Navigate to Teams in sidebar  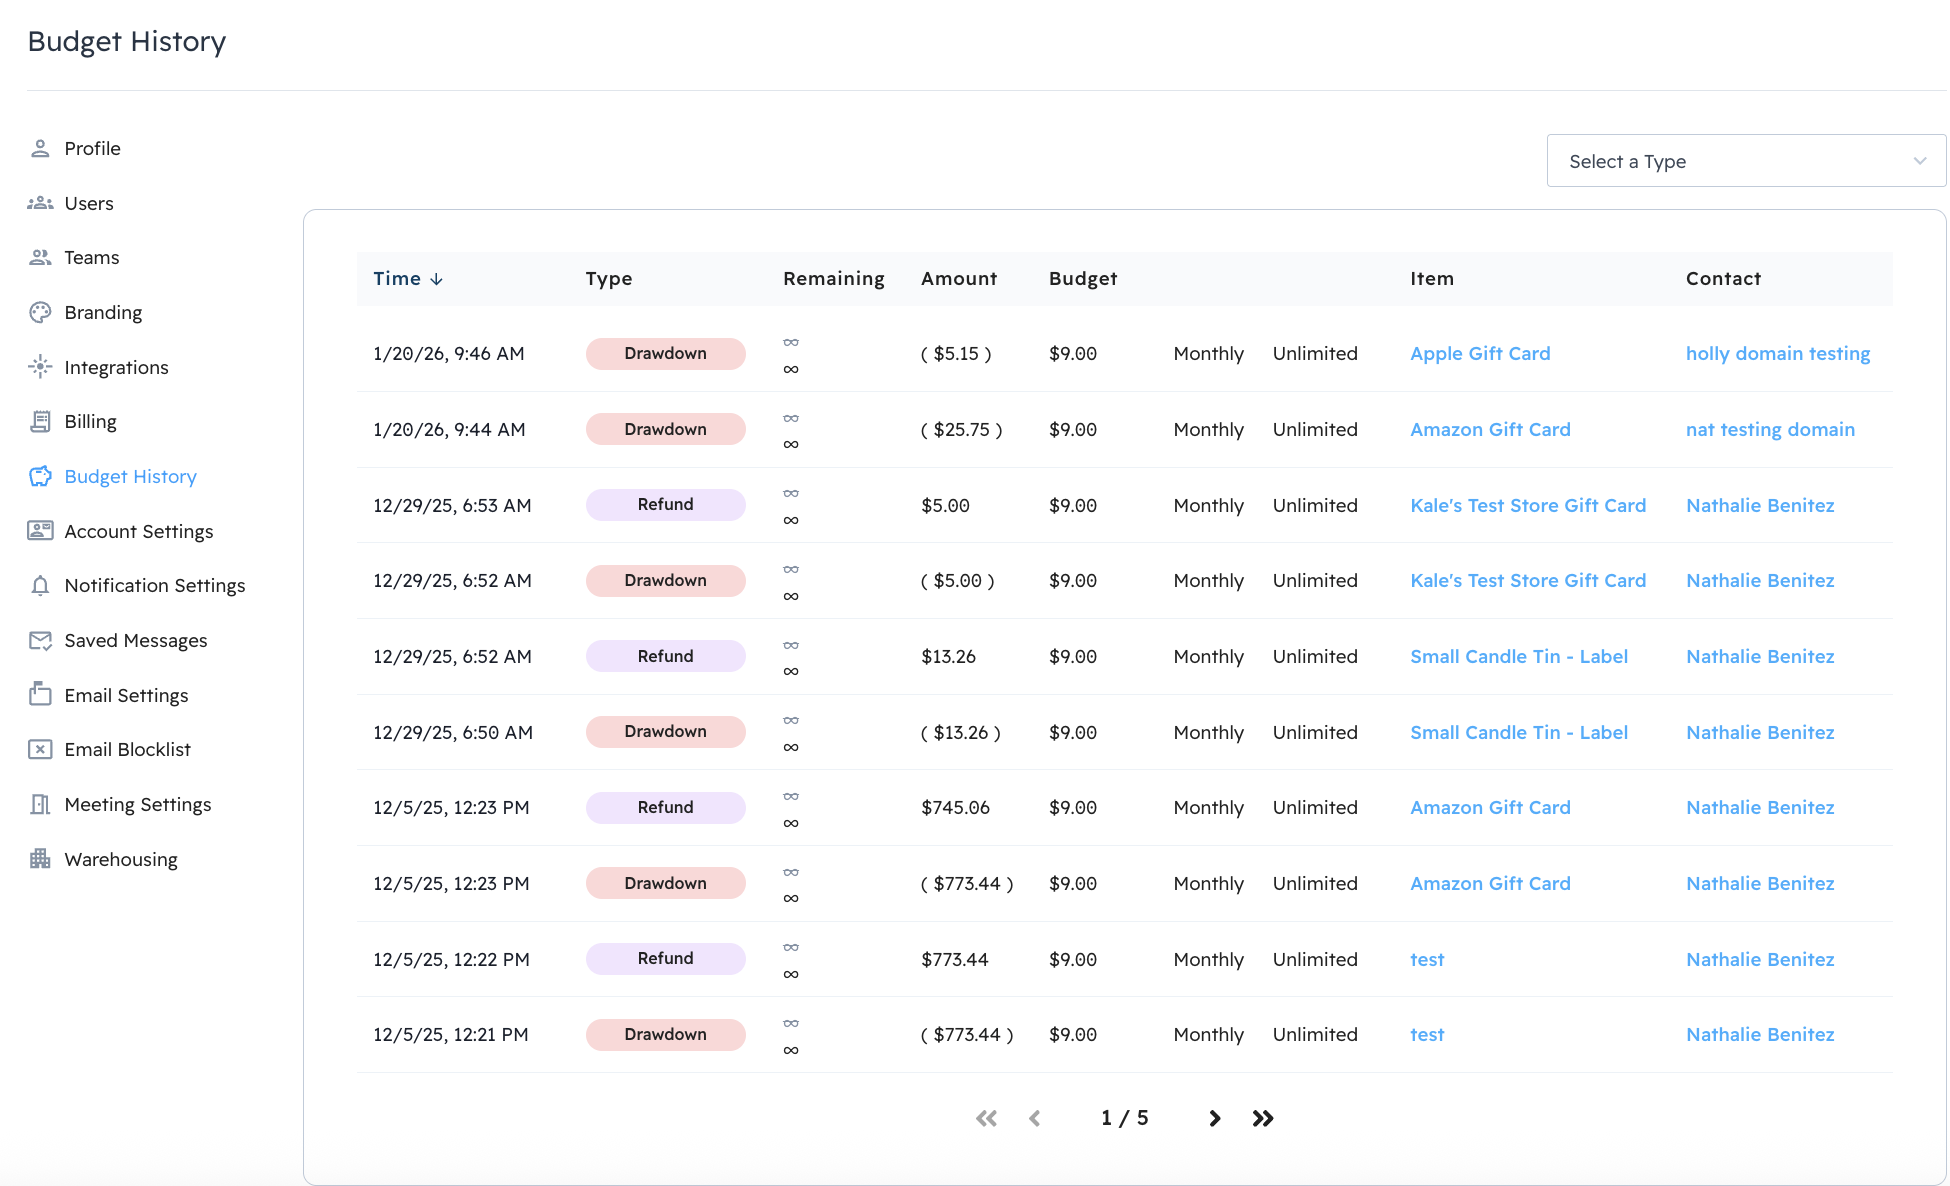pos(91,257)
